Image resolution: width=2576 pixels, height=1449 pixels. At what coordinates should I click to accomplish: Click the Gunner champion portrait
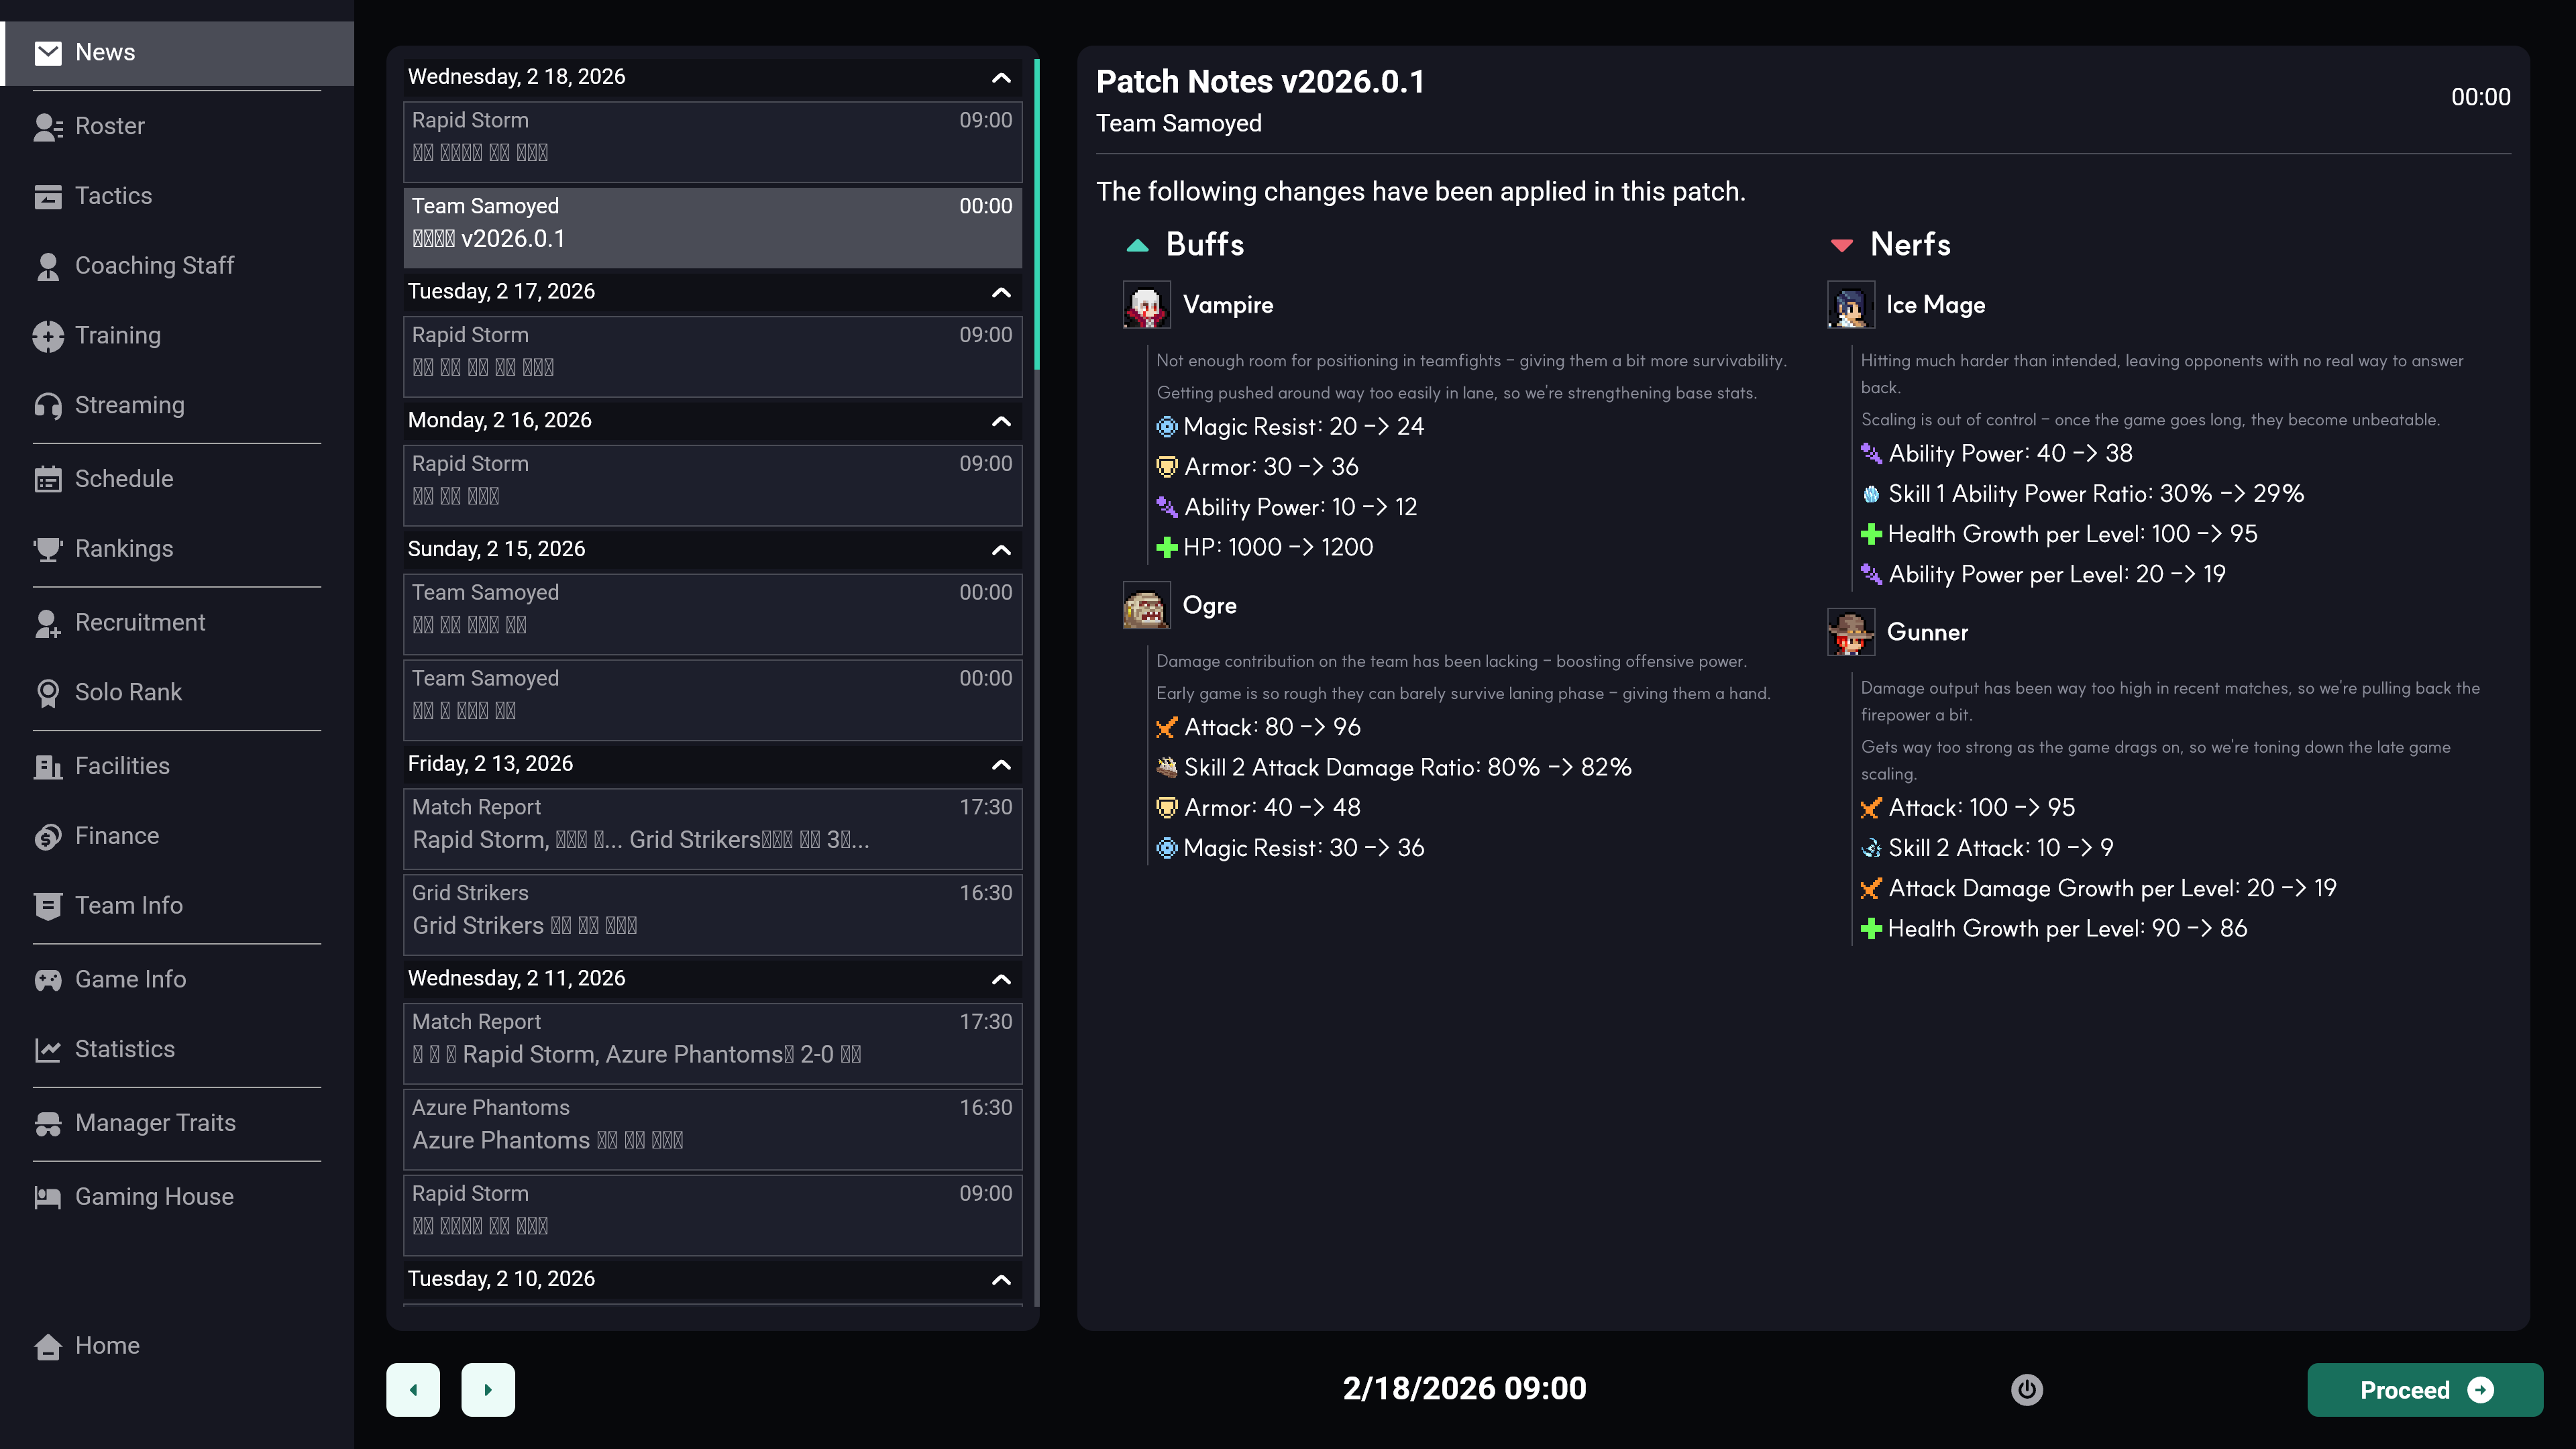pyautogui.click(x=1850, y=632)
